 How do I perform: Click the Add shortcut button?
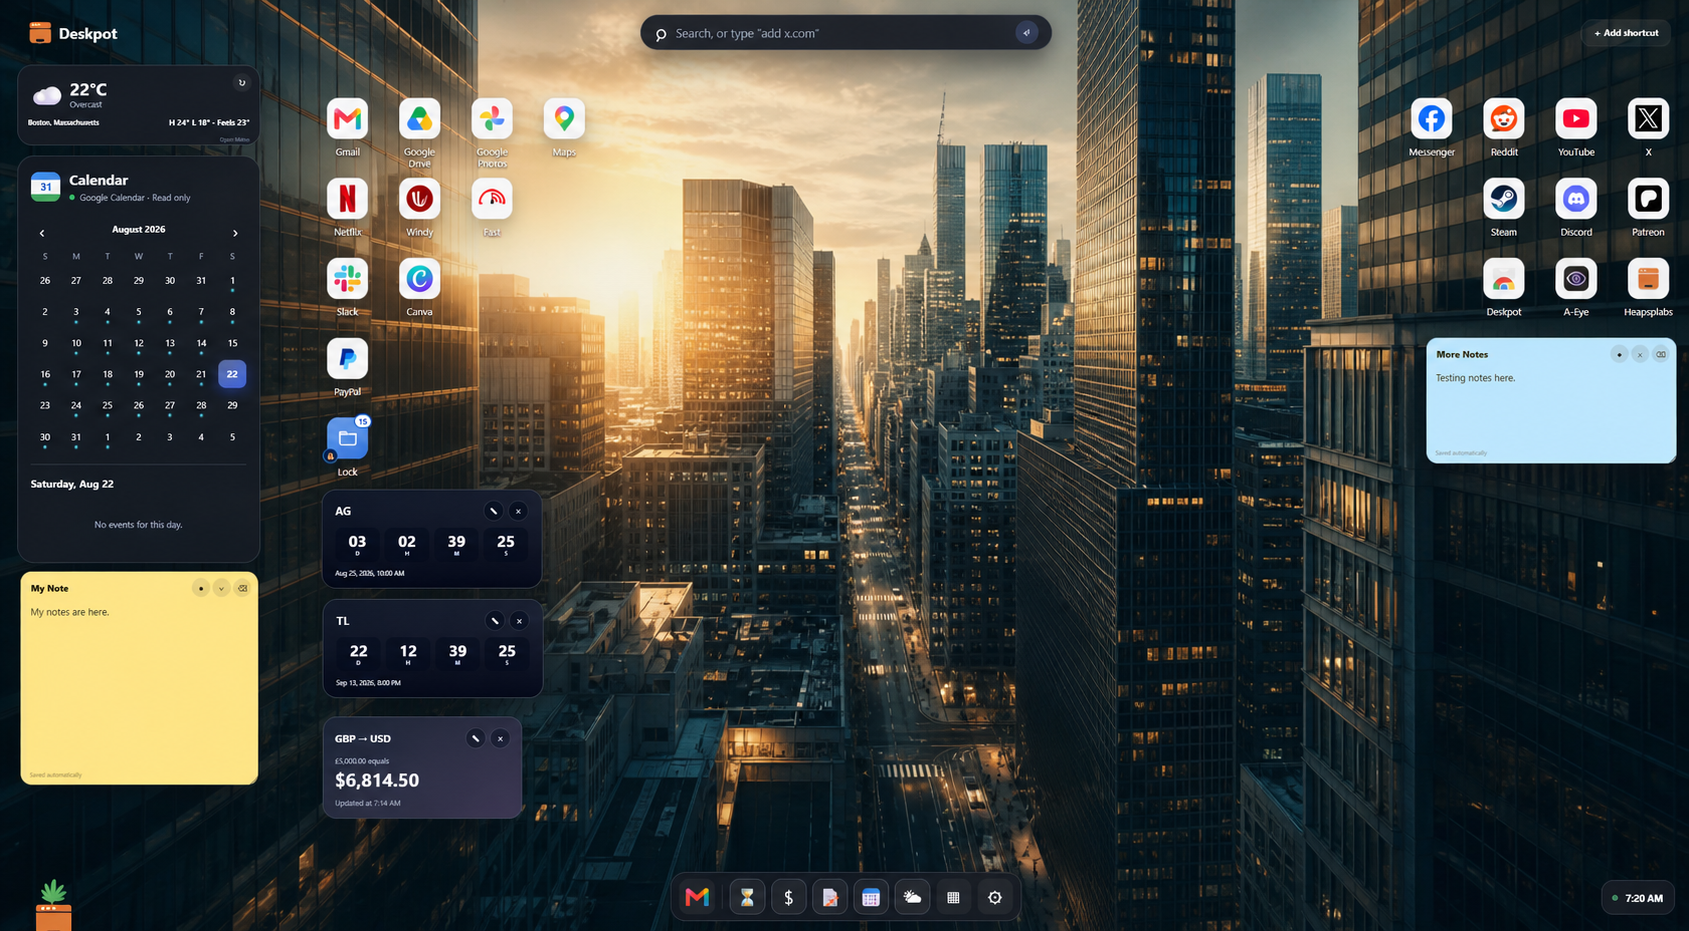coord(1625,33)
